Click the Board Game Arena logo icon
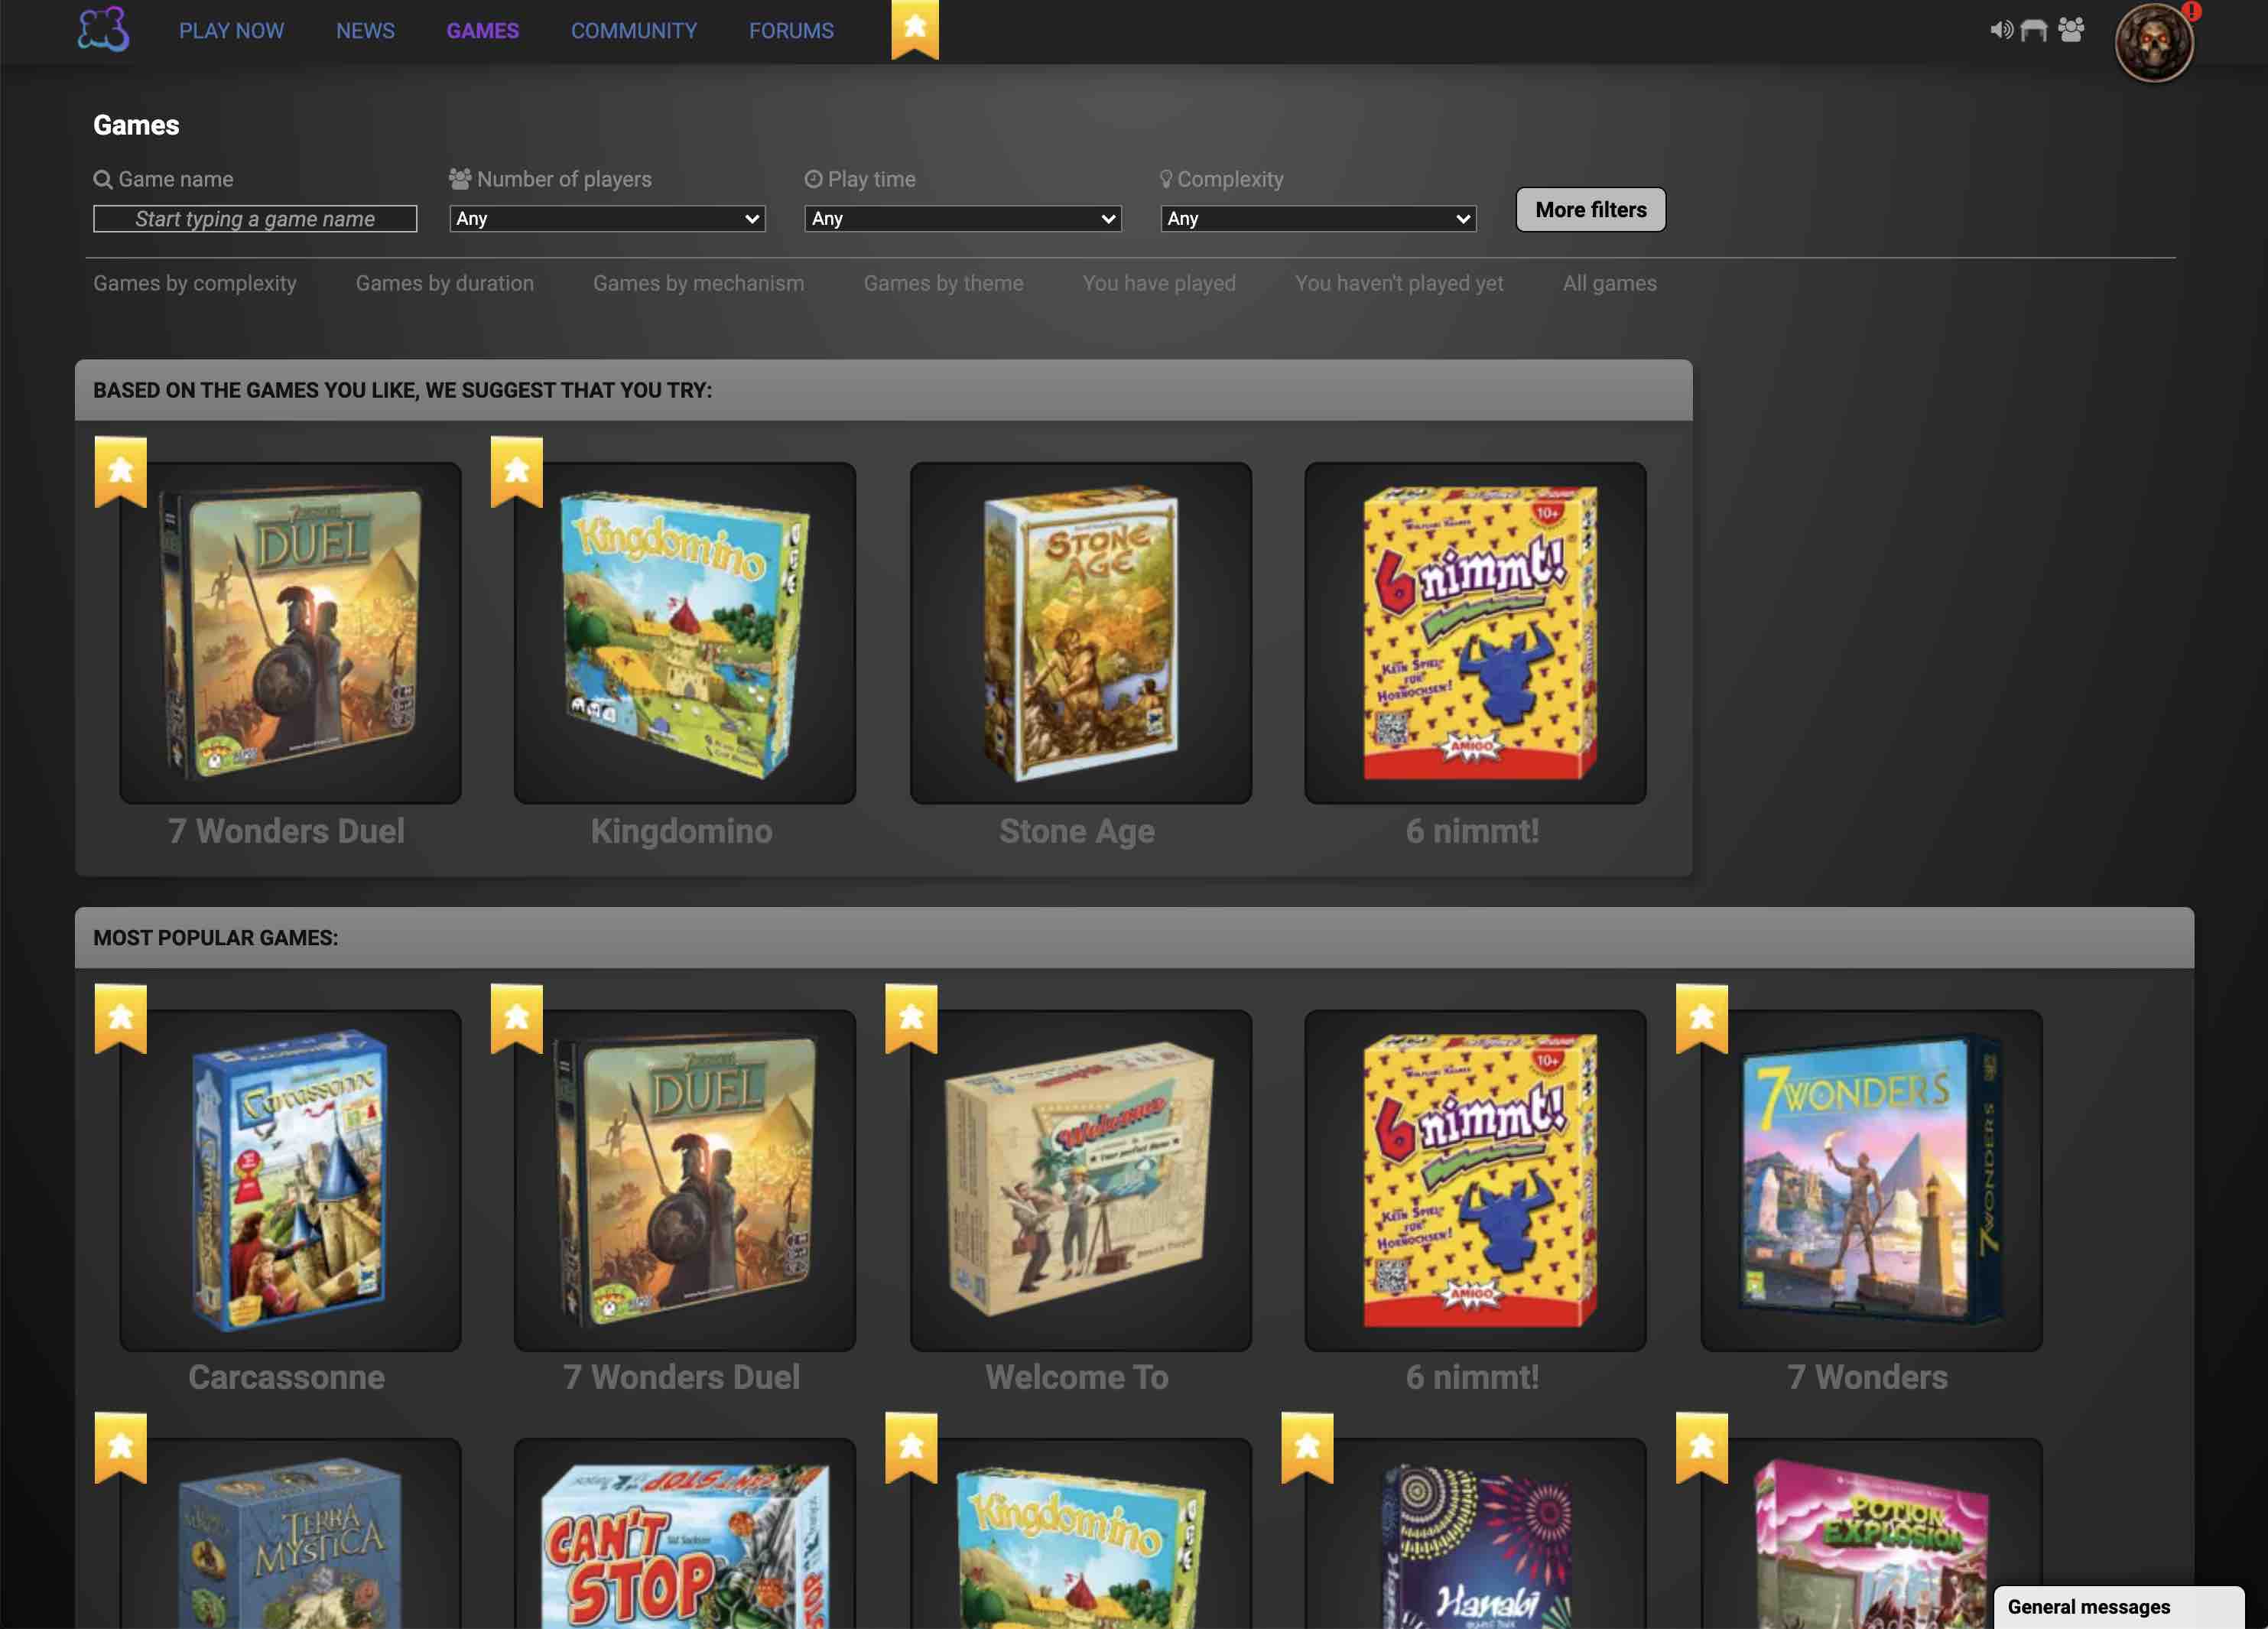The height and width of the screenshot is (1629, 2268). click(104, 29)
